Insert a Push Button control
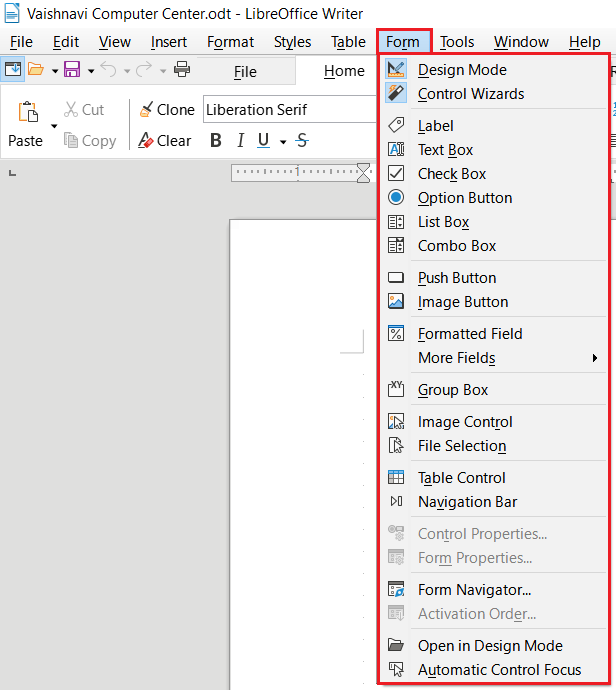616x690 pixels. 493,278
